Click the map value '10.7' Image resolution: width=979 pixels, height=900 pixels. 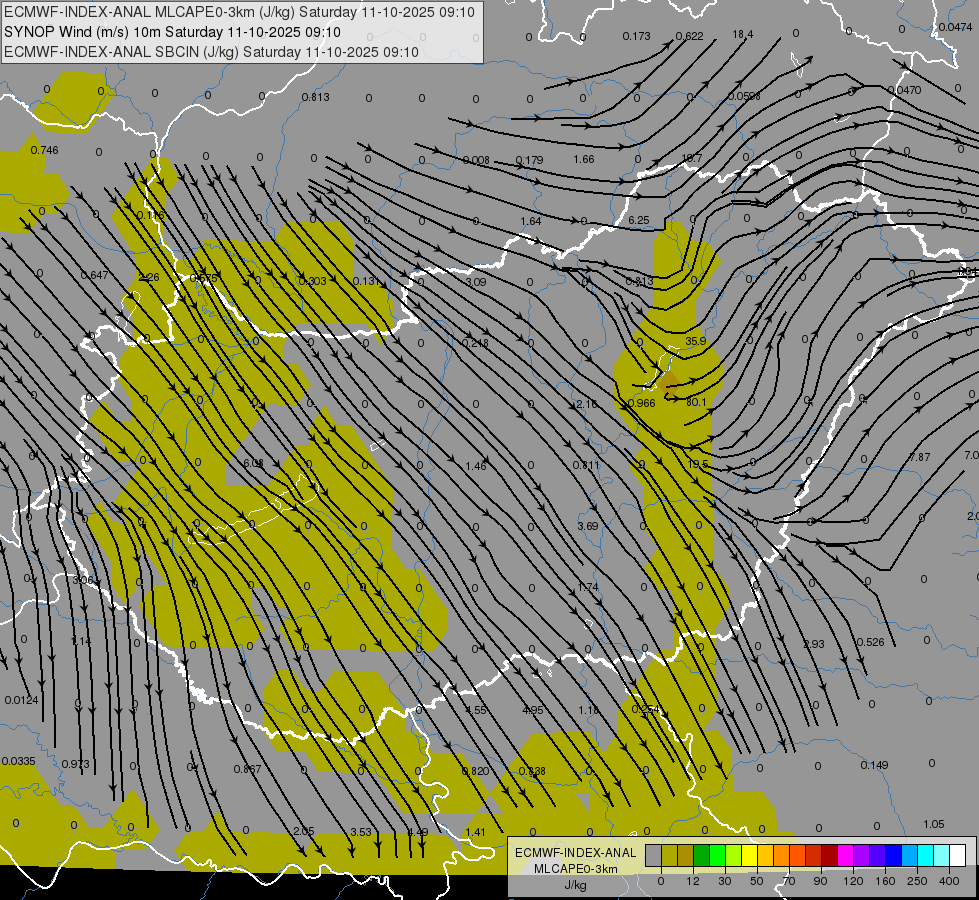(692, 158)
